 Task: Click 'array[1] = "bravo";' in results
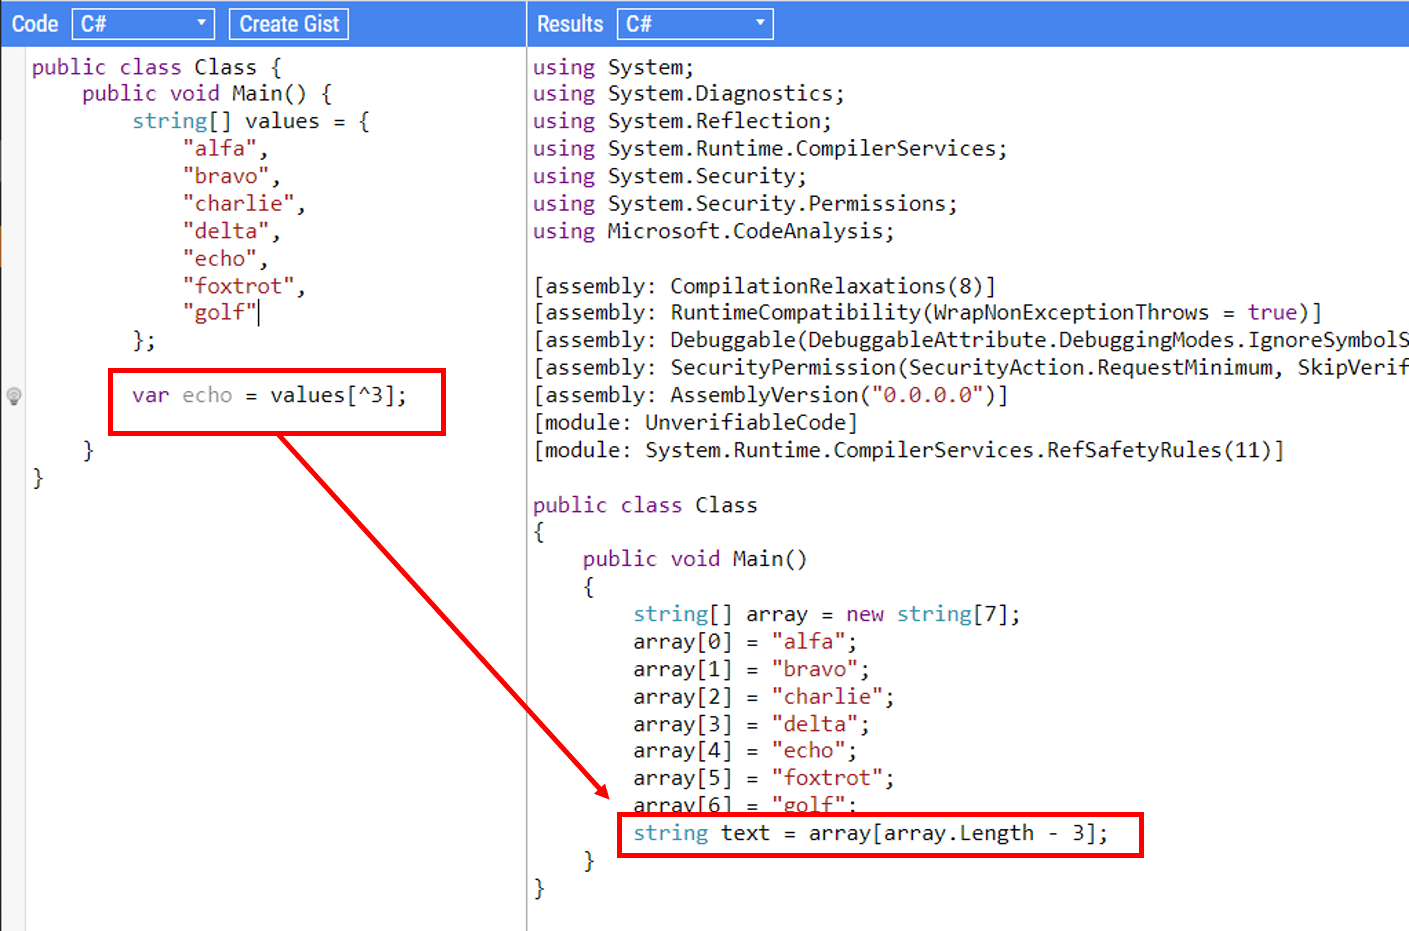click(x=751, y=669)
